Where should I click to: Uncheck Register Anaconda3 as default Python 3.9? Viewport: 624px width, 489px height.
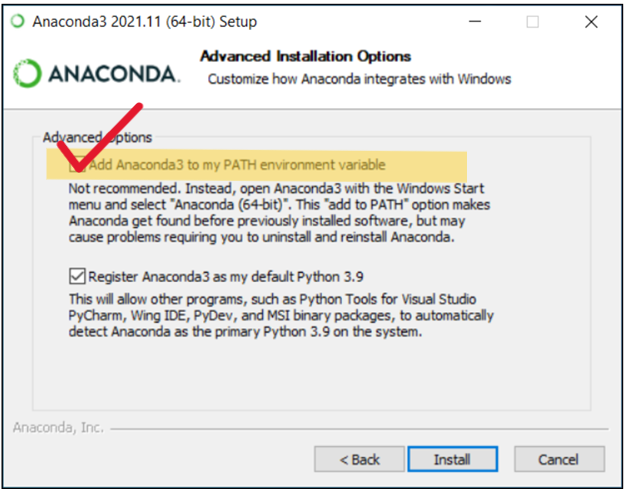(x=77, y=276)
